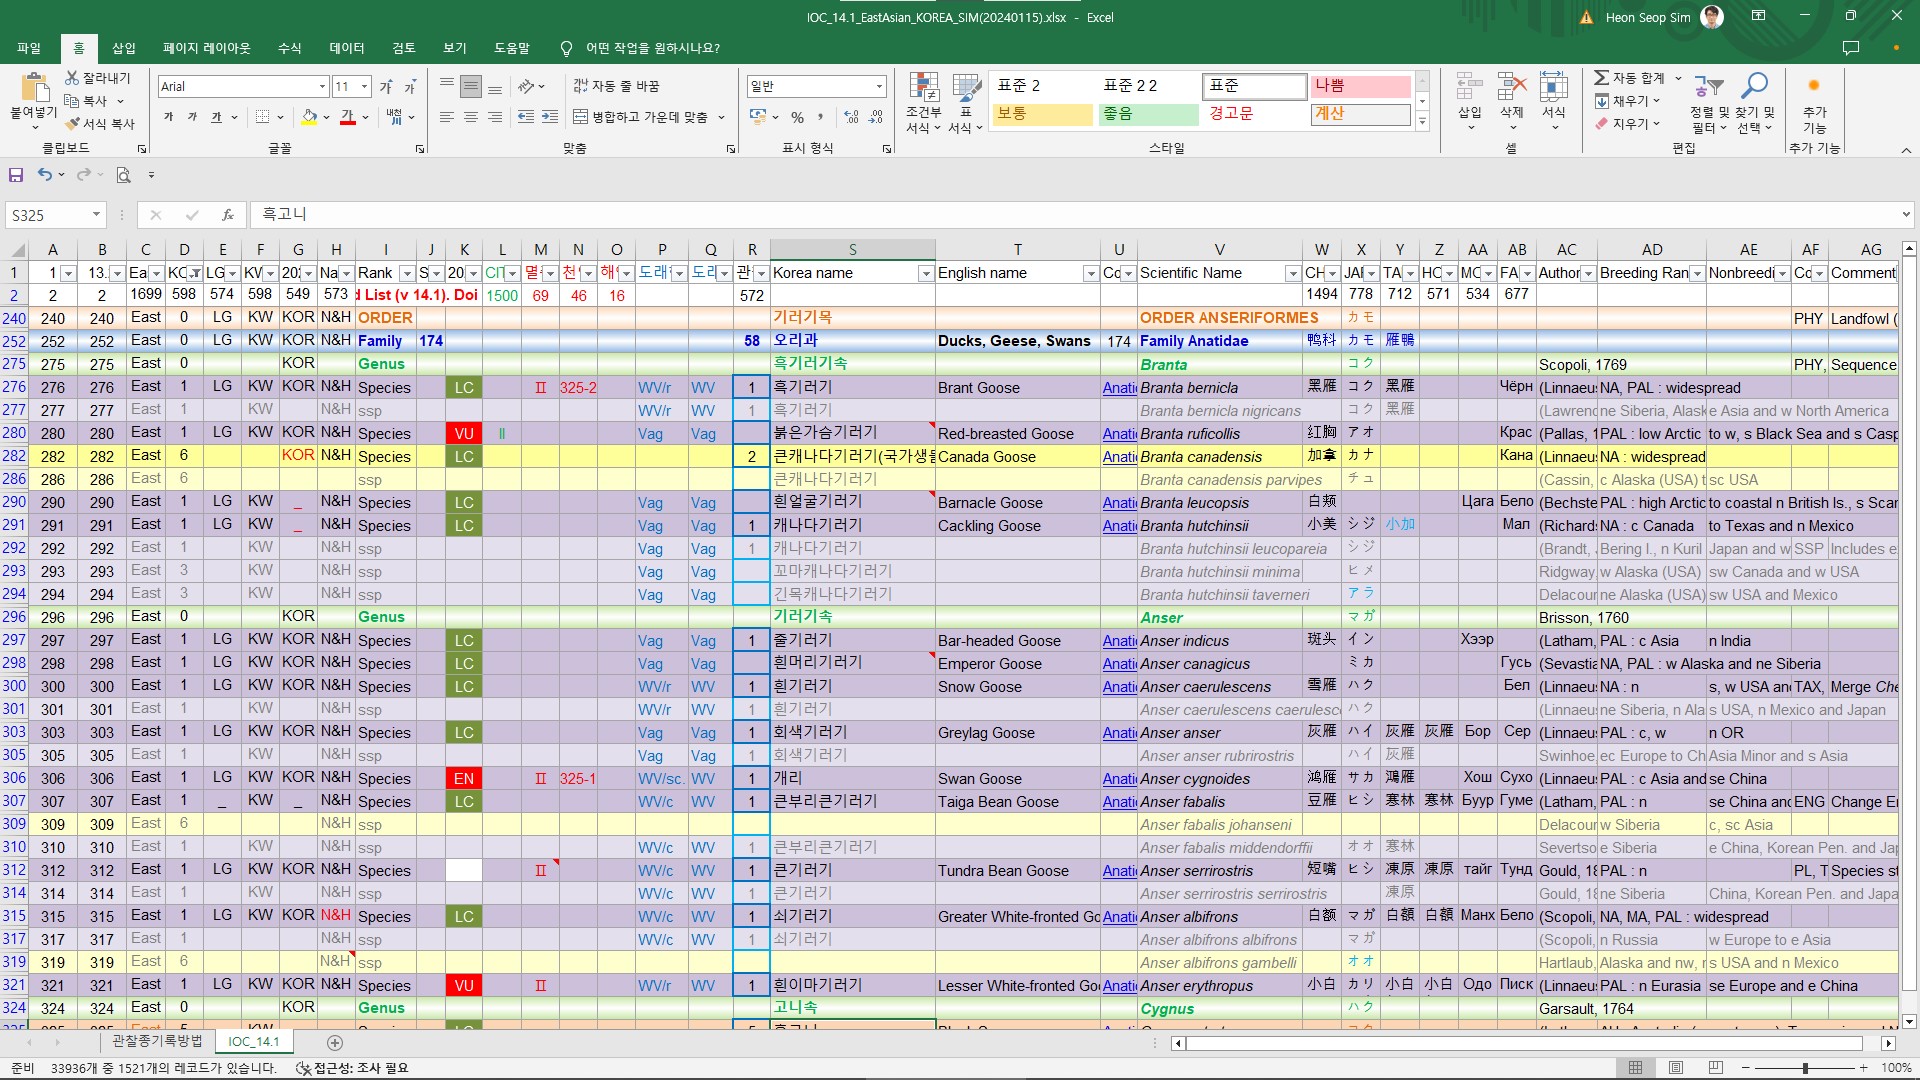Click the Format Painter (서식 복사) icon
The width and height of the screenshot is (1920, 1080).
click(73, 124)
